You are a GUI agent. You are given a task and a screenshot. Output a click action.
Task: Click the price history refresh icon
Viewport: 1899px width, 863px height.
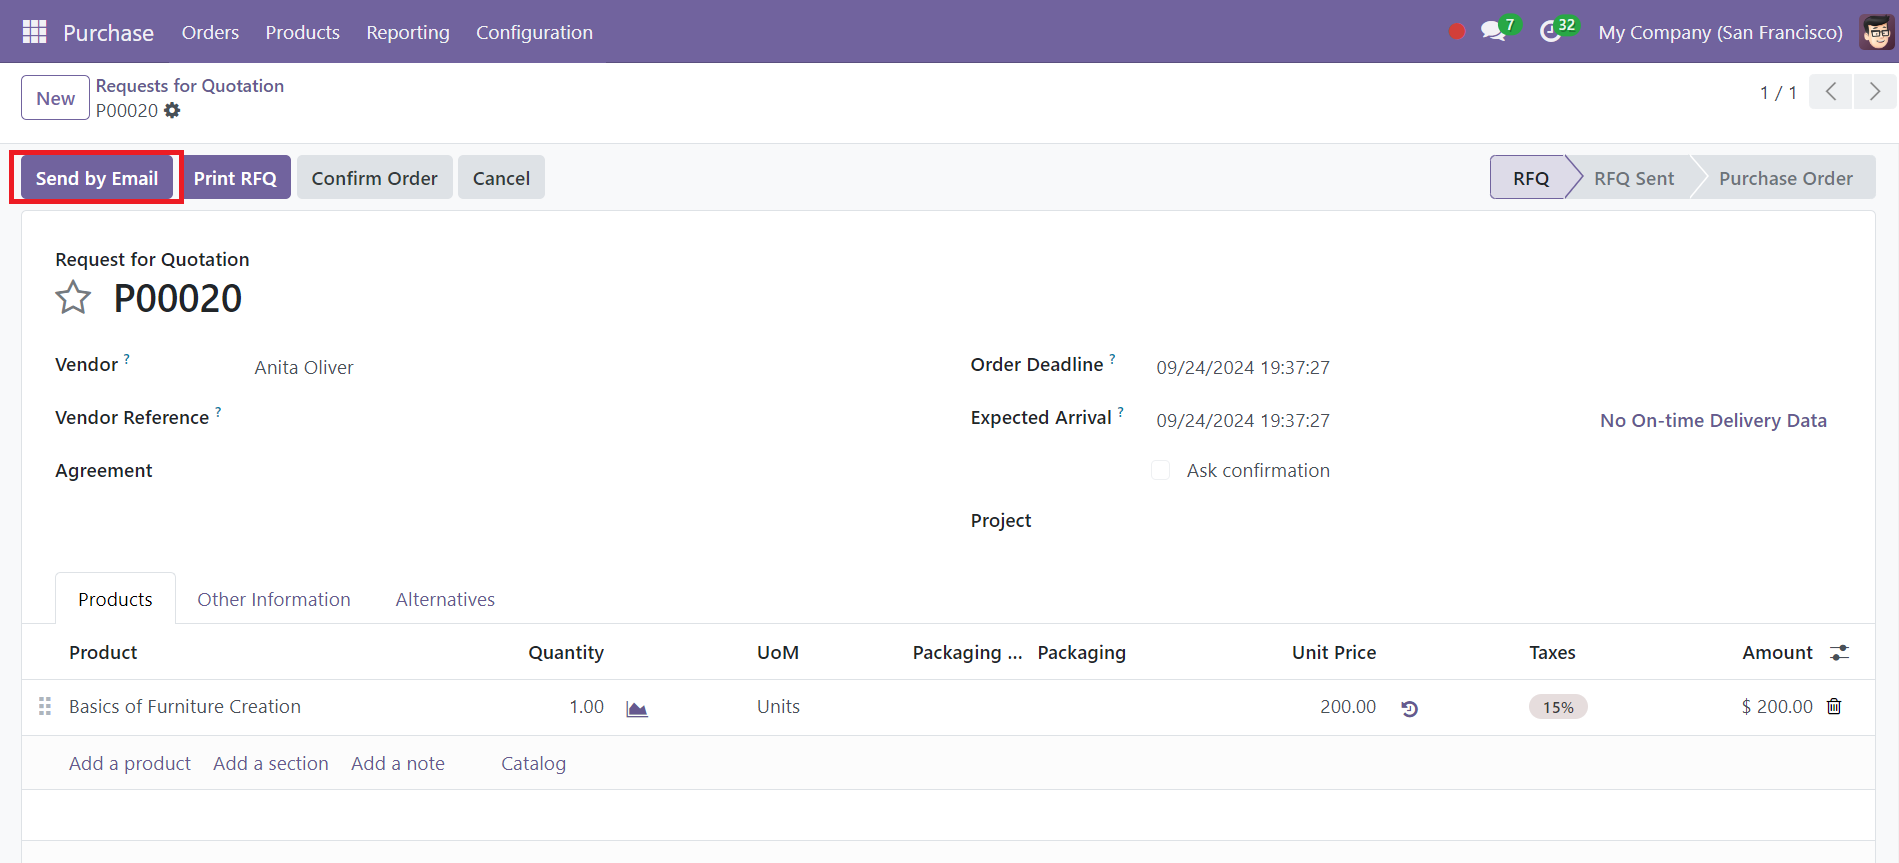coord(1410,708)
